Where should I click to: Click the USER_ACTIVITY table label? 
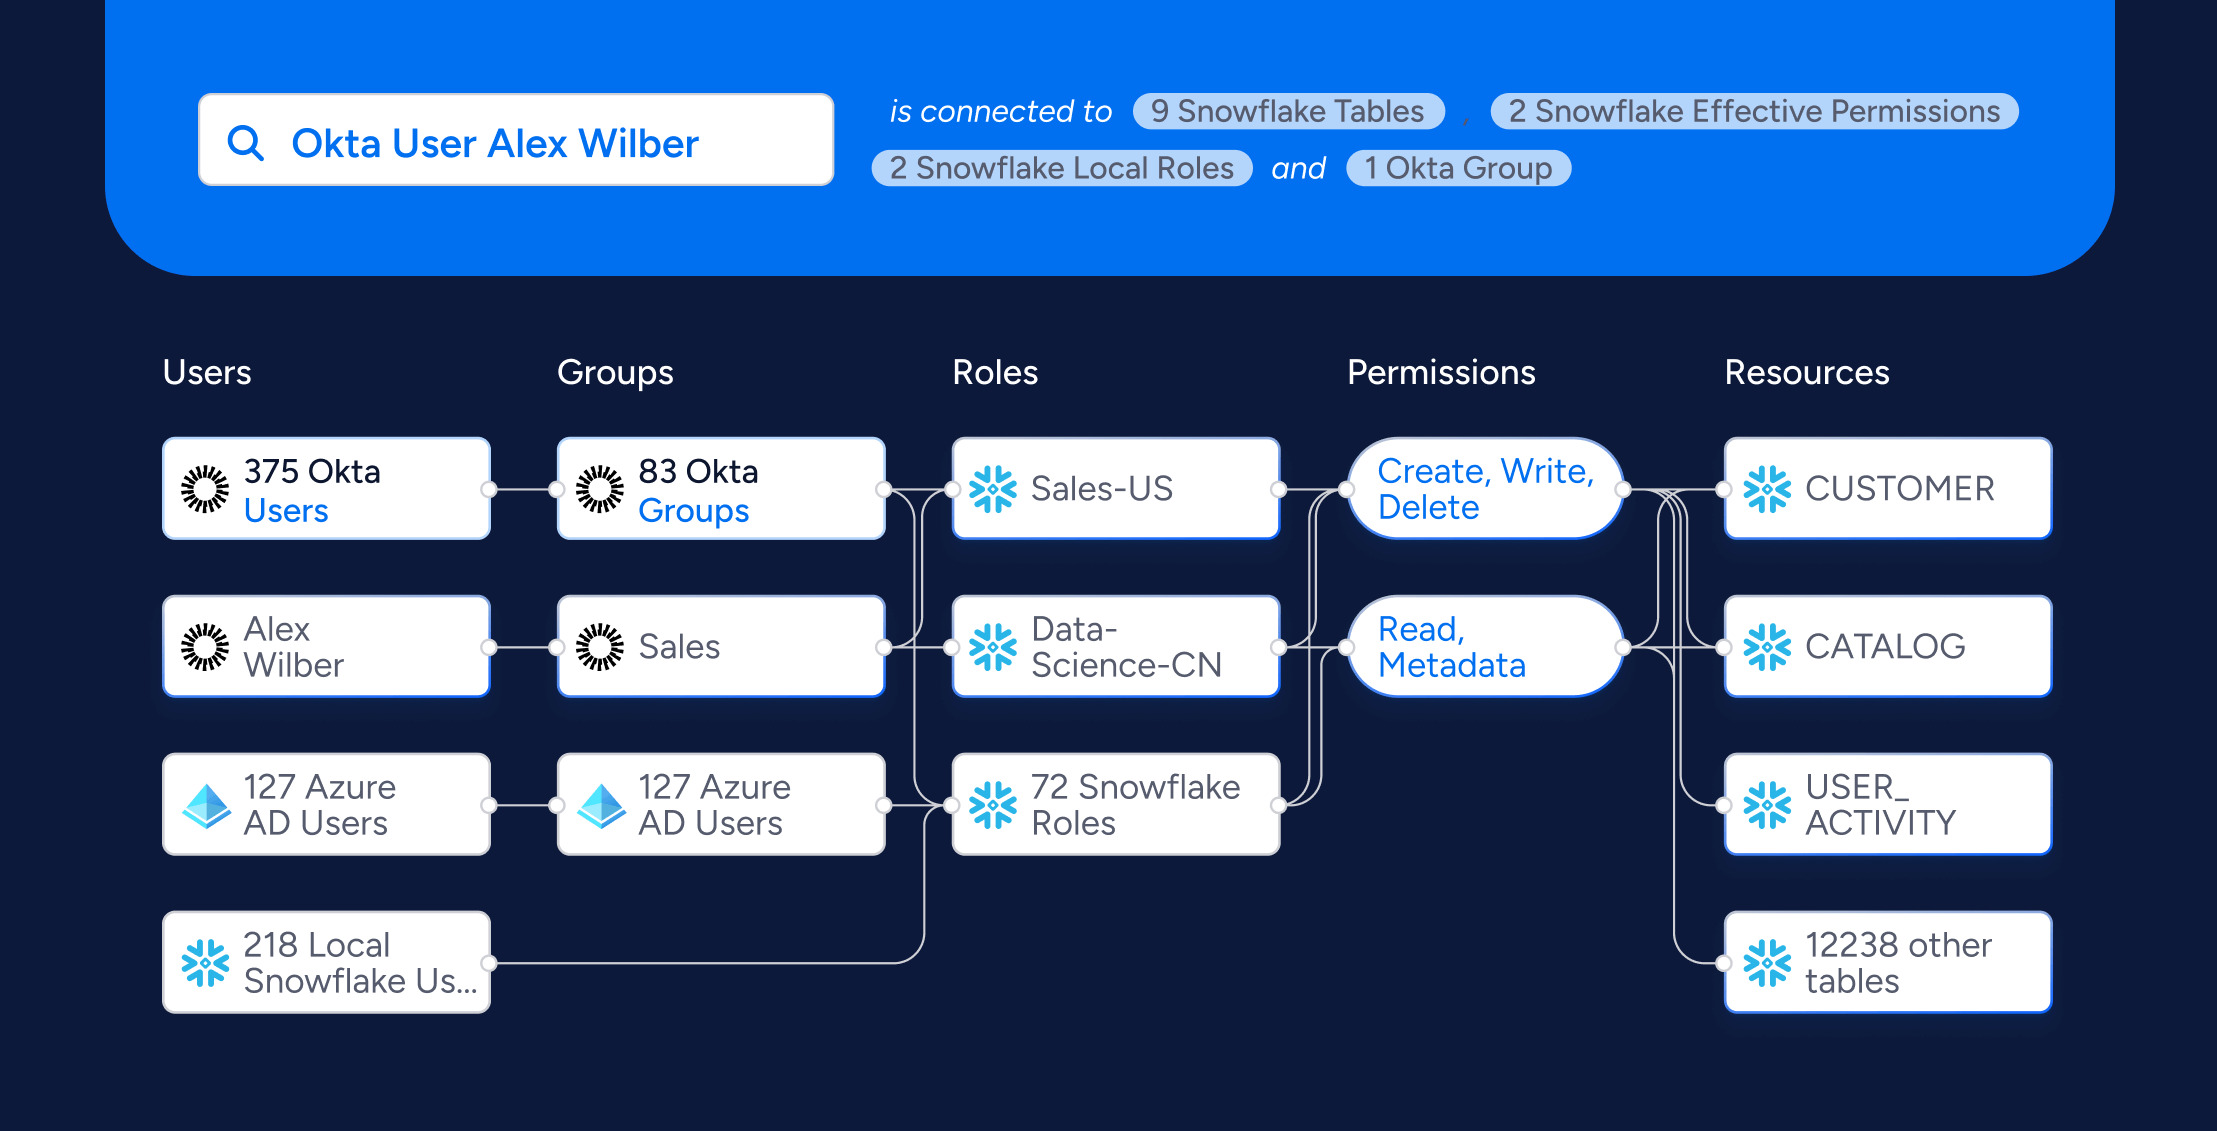click(1881, 805)
